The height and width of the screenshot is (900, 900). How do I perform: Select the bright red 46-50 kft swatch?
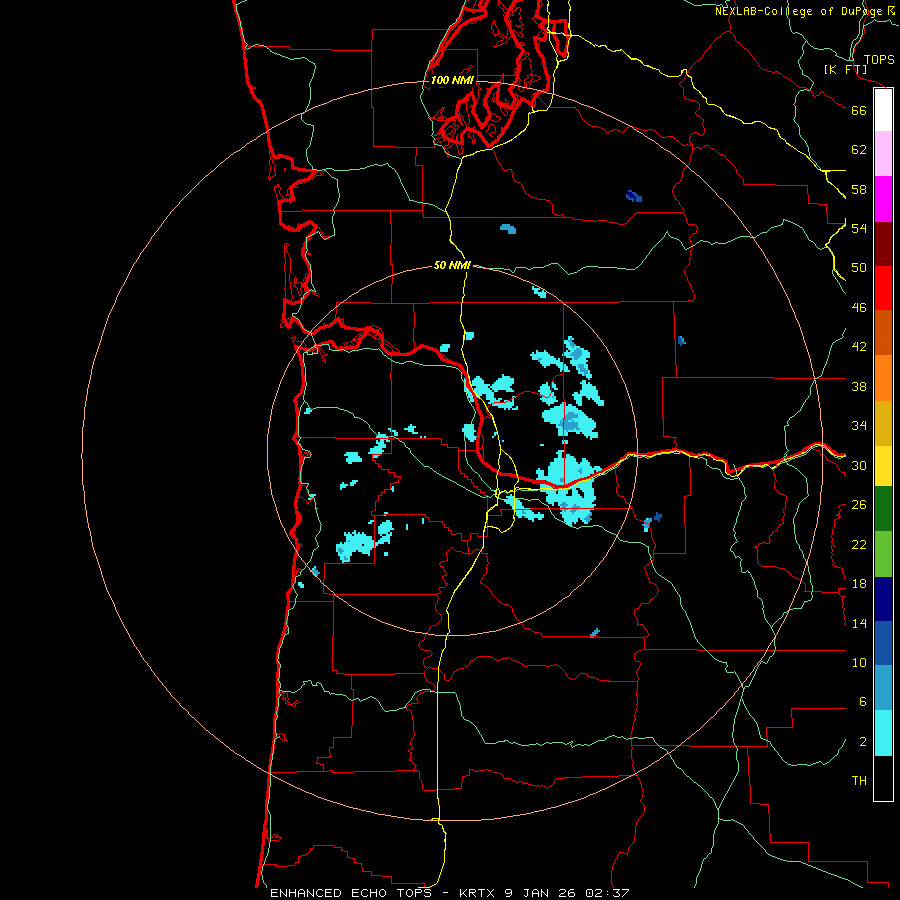(x=883, y=288)
